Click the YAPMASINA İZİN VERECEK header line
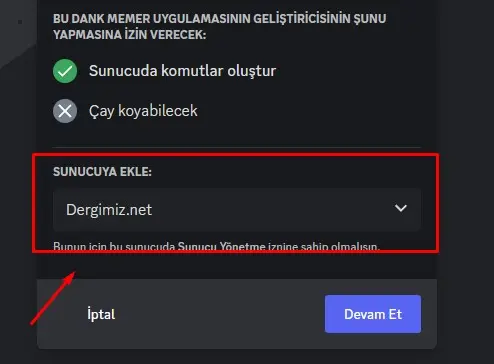Viewport: 494px width, 364px height. [x=129, y=34]
